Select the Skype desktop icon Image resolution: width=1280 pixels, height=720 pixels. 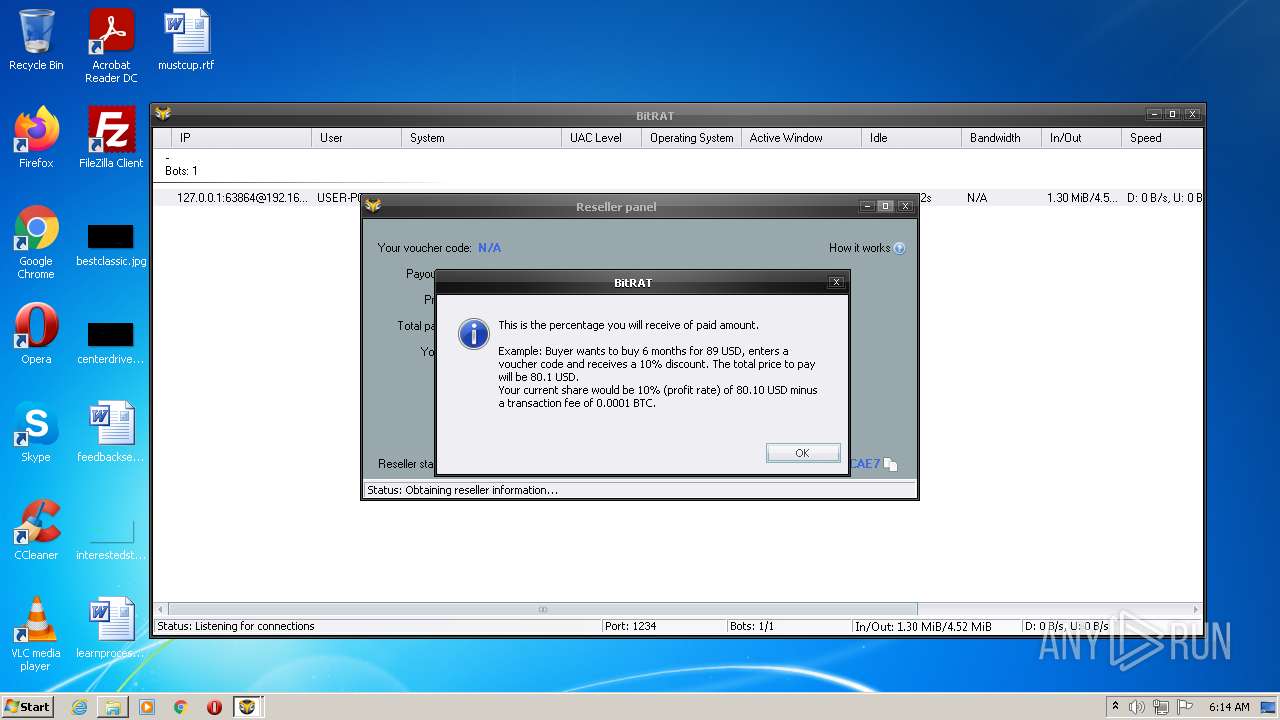pos(36,432)
